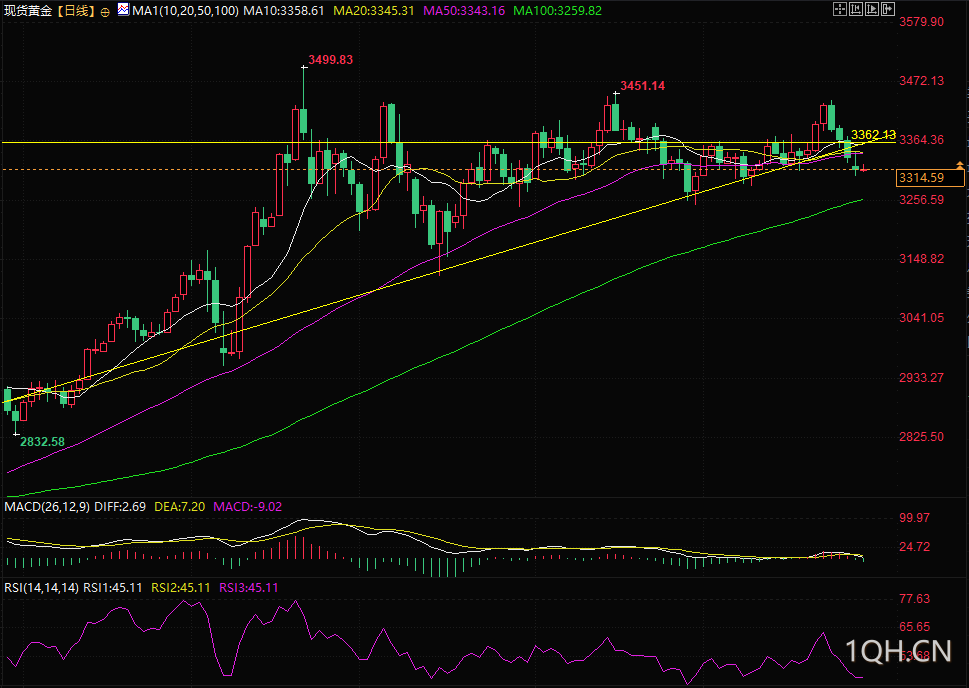969x688 pixels.
Task: Open RSI(14,14,14) indicator settings
Action: click(41, 588)
